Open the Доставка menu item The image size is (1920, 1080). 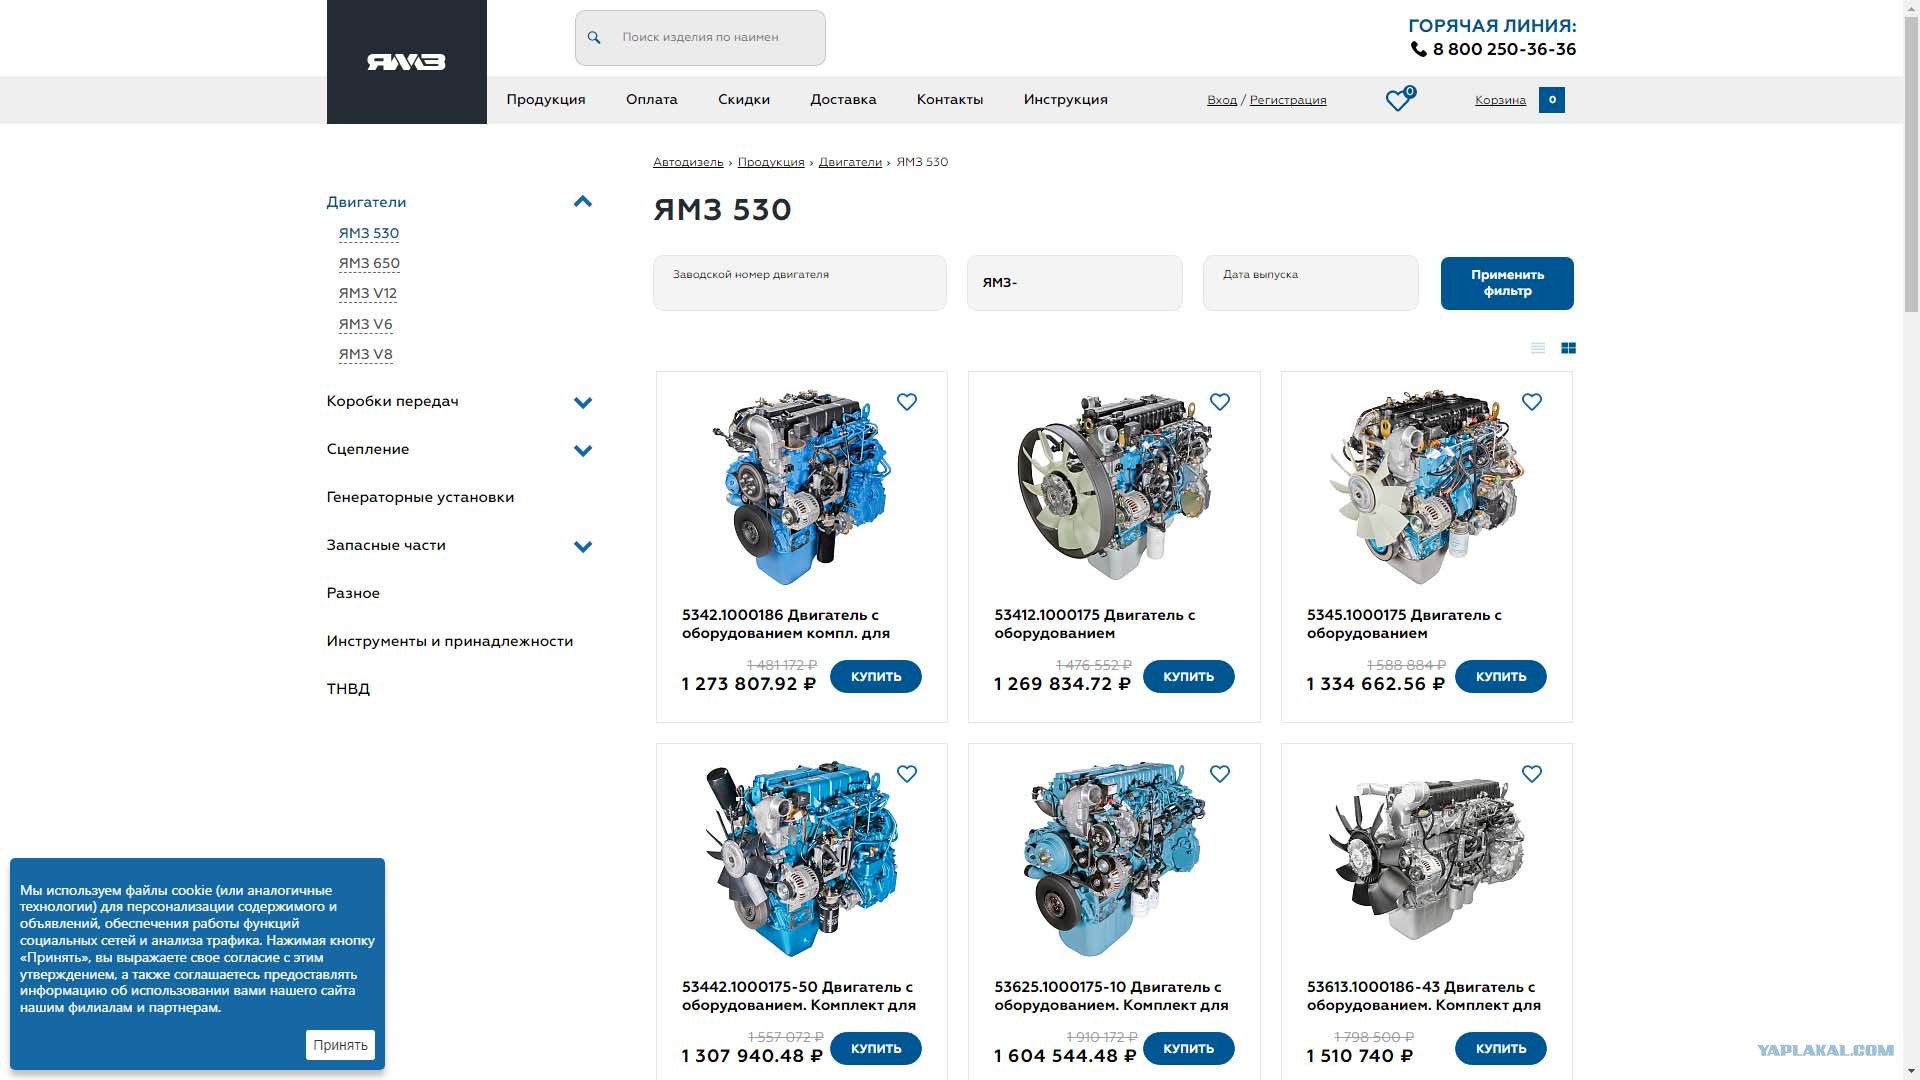pyautogui.click(x=843, y=100)
